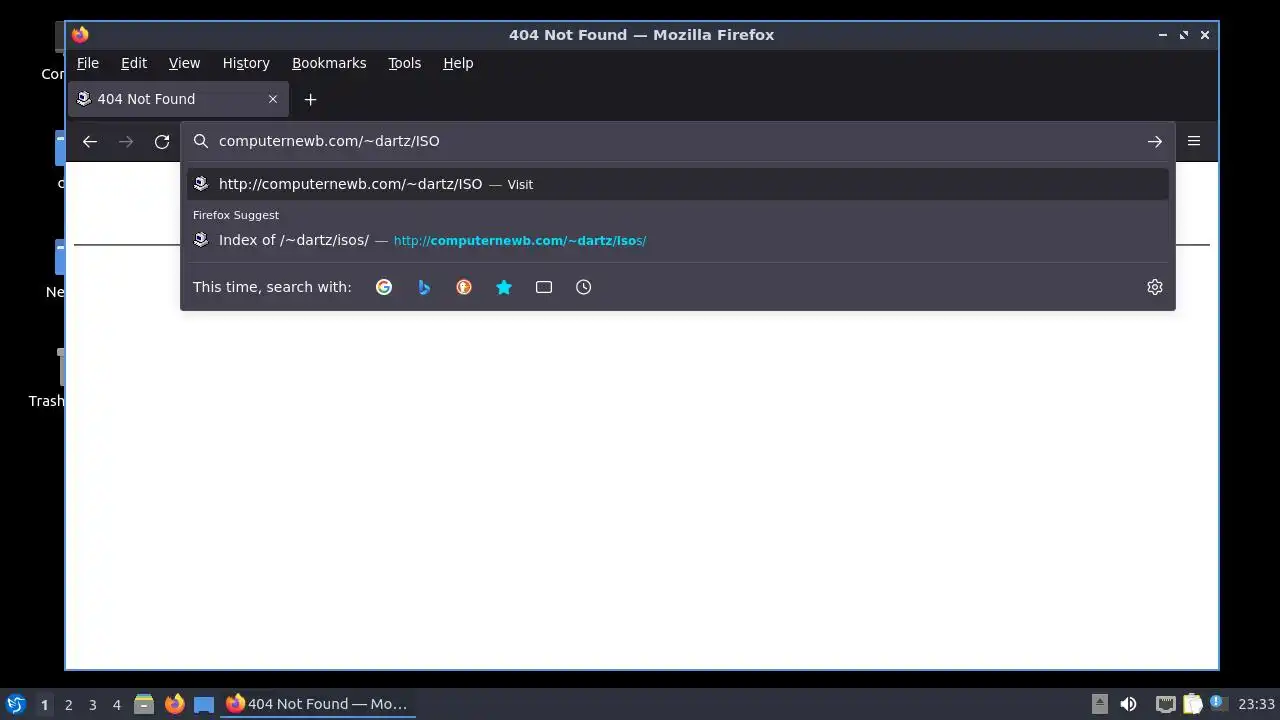Open the Bookmarks menu
1280x720 pixels.
pos(329,63)
